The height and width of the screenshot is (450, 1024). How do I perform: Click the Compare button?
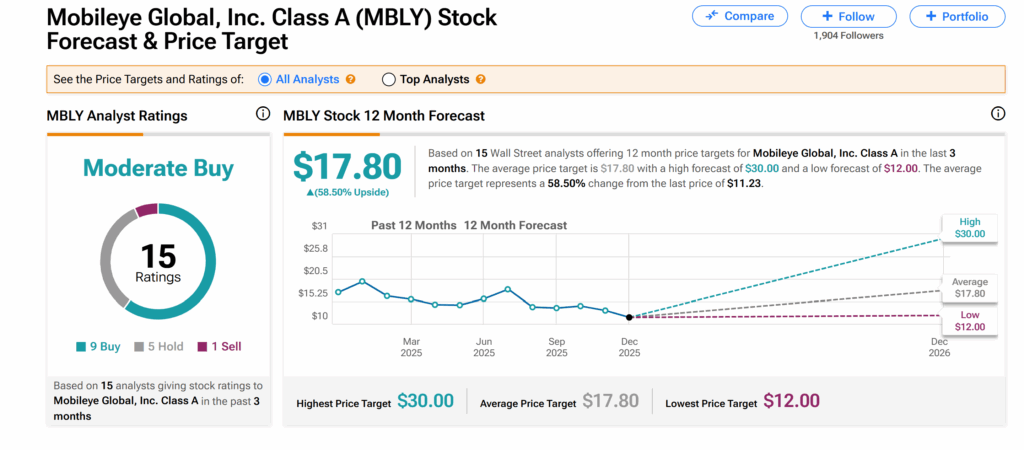pyautogui.click(x=738, y=17)
